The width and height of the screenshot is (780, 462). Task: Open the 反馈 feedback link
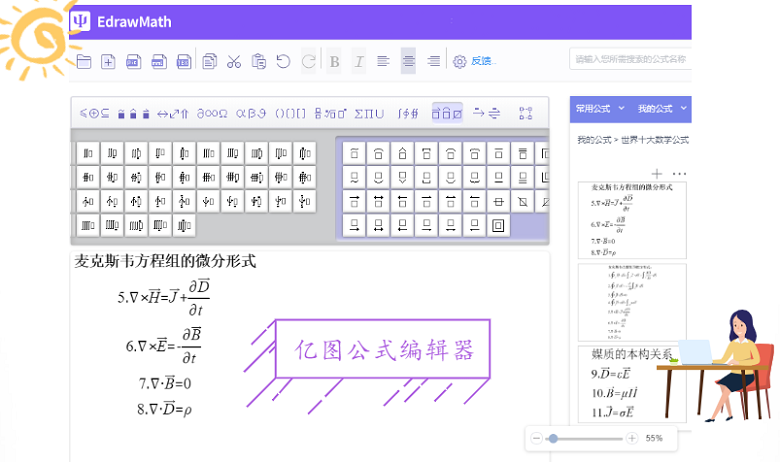click(482, 61)
